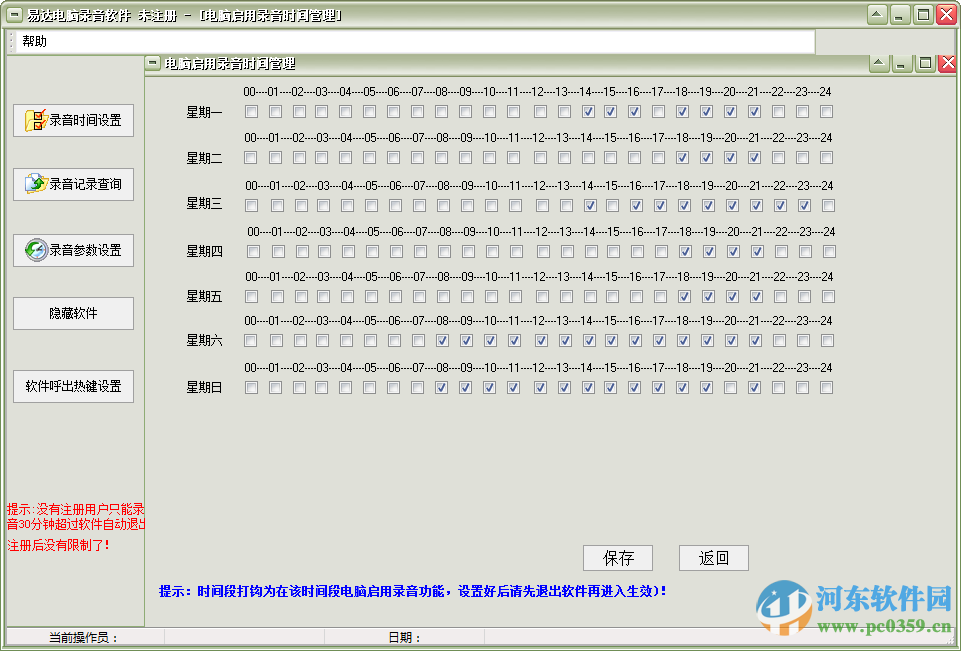
Task: Click the 星期四 row label
Action: coord(204,251)
